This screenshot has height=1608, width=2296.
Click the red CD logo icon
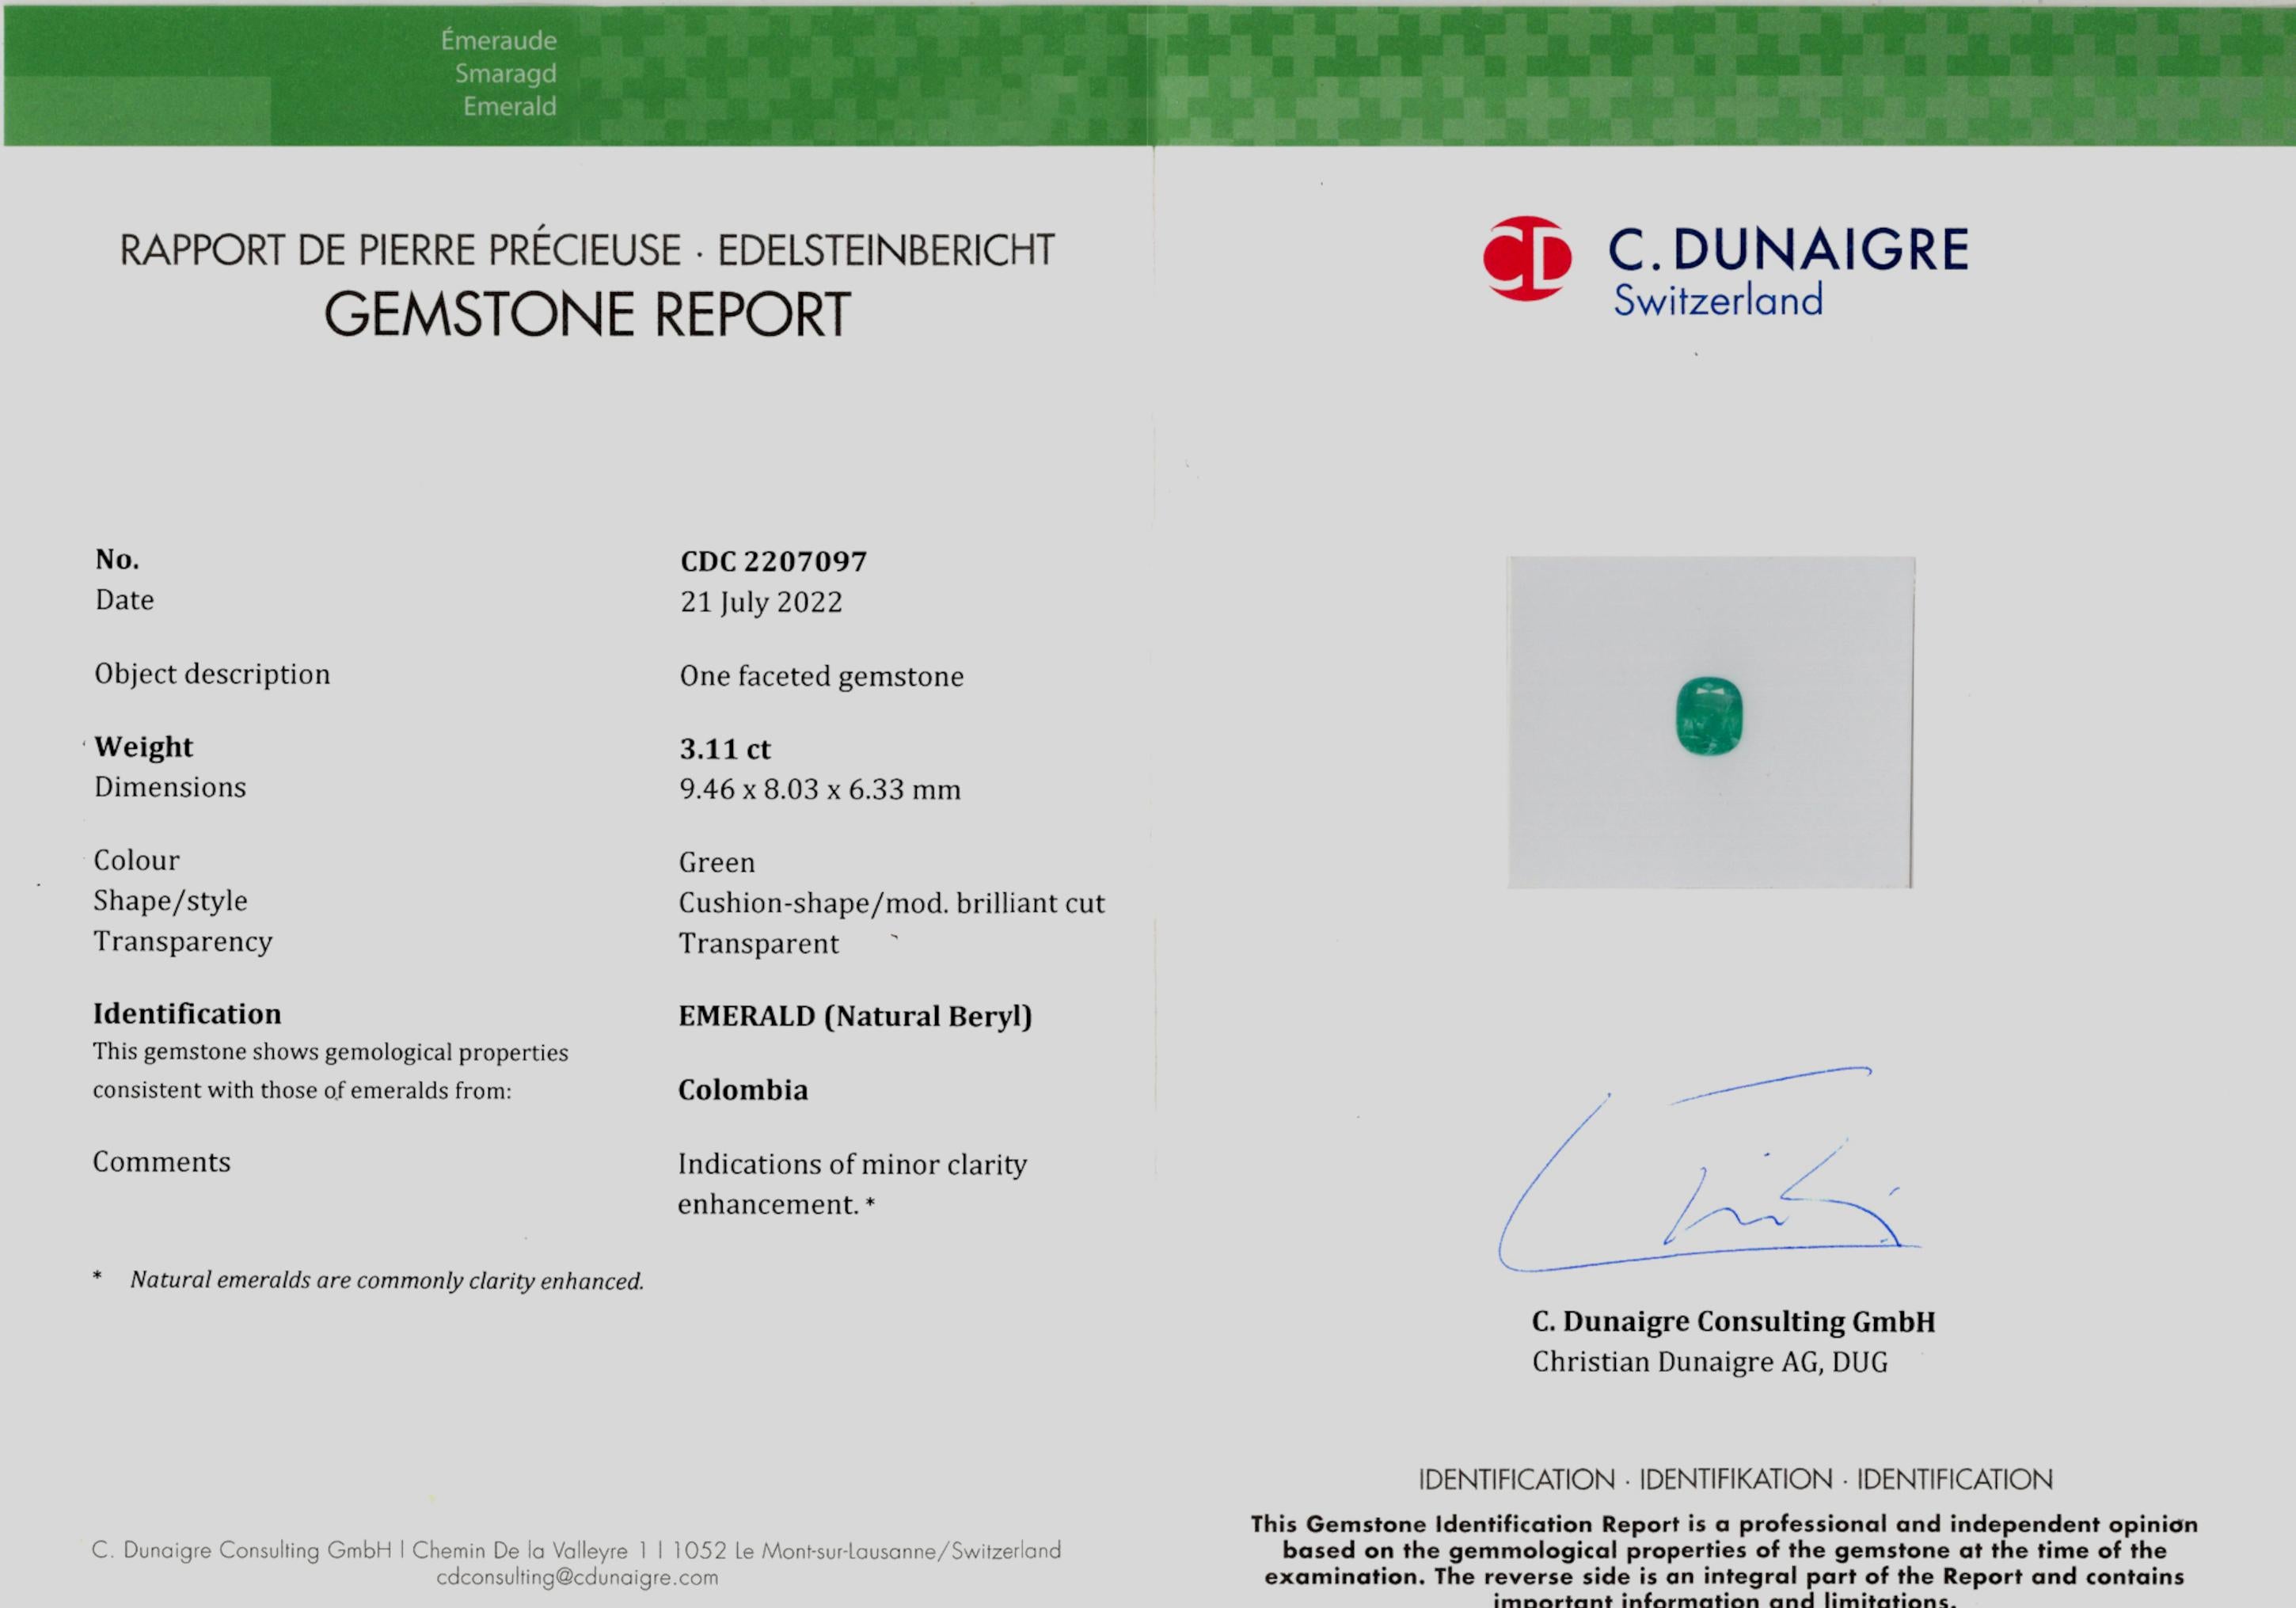[1527, 258]
